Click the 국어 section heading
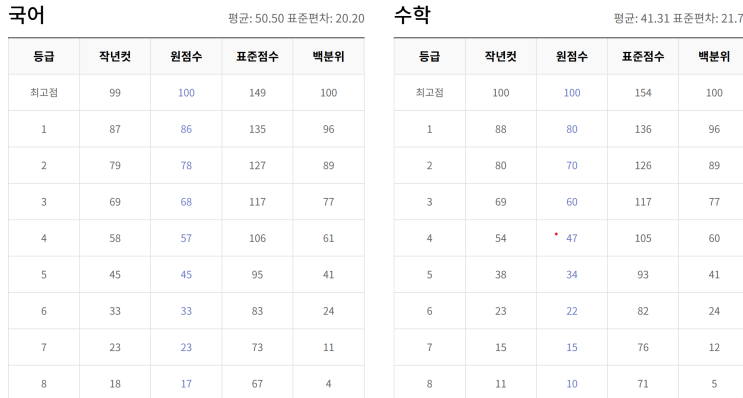The image size is (743, 398). coord(27,15)
